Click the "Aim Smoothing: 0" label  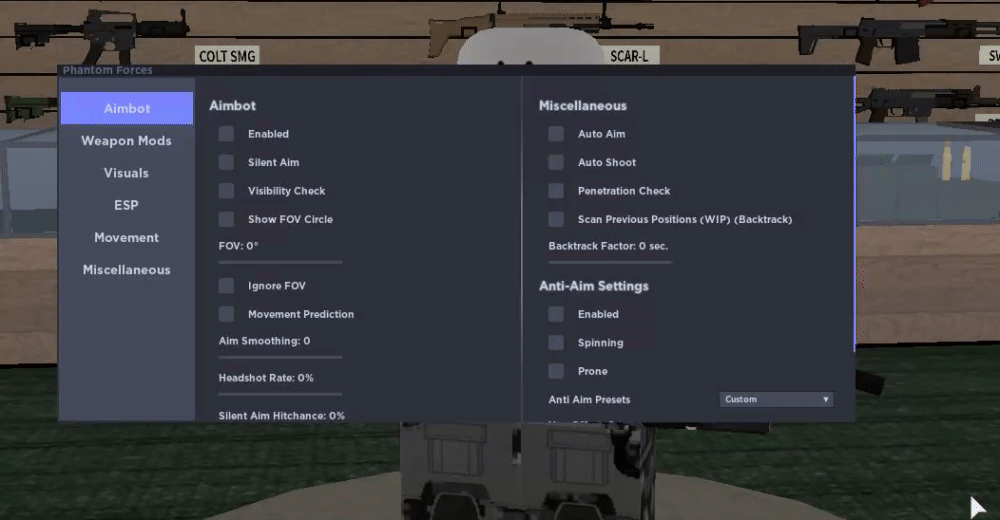coord(264,341)
